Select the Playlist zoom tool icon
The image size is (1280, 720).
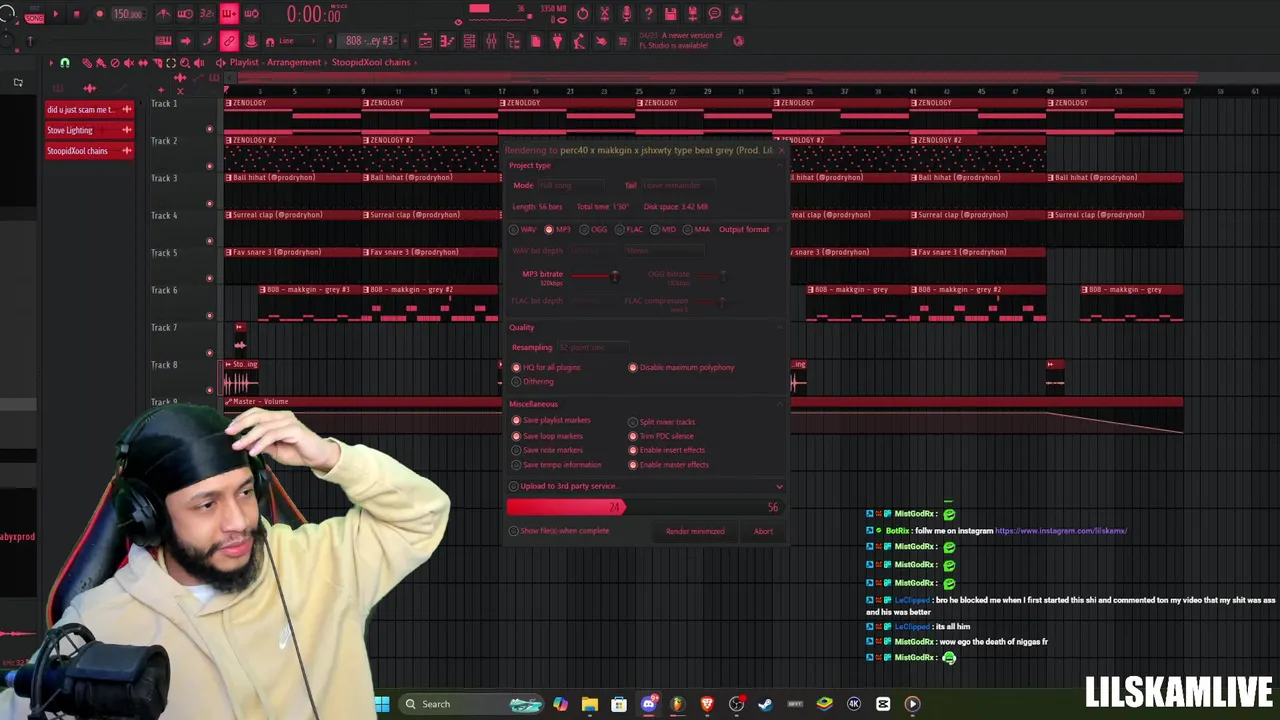tap(184, 62)
